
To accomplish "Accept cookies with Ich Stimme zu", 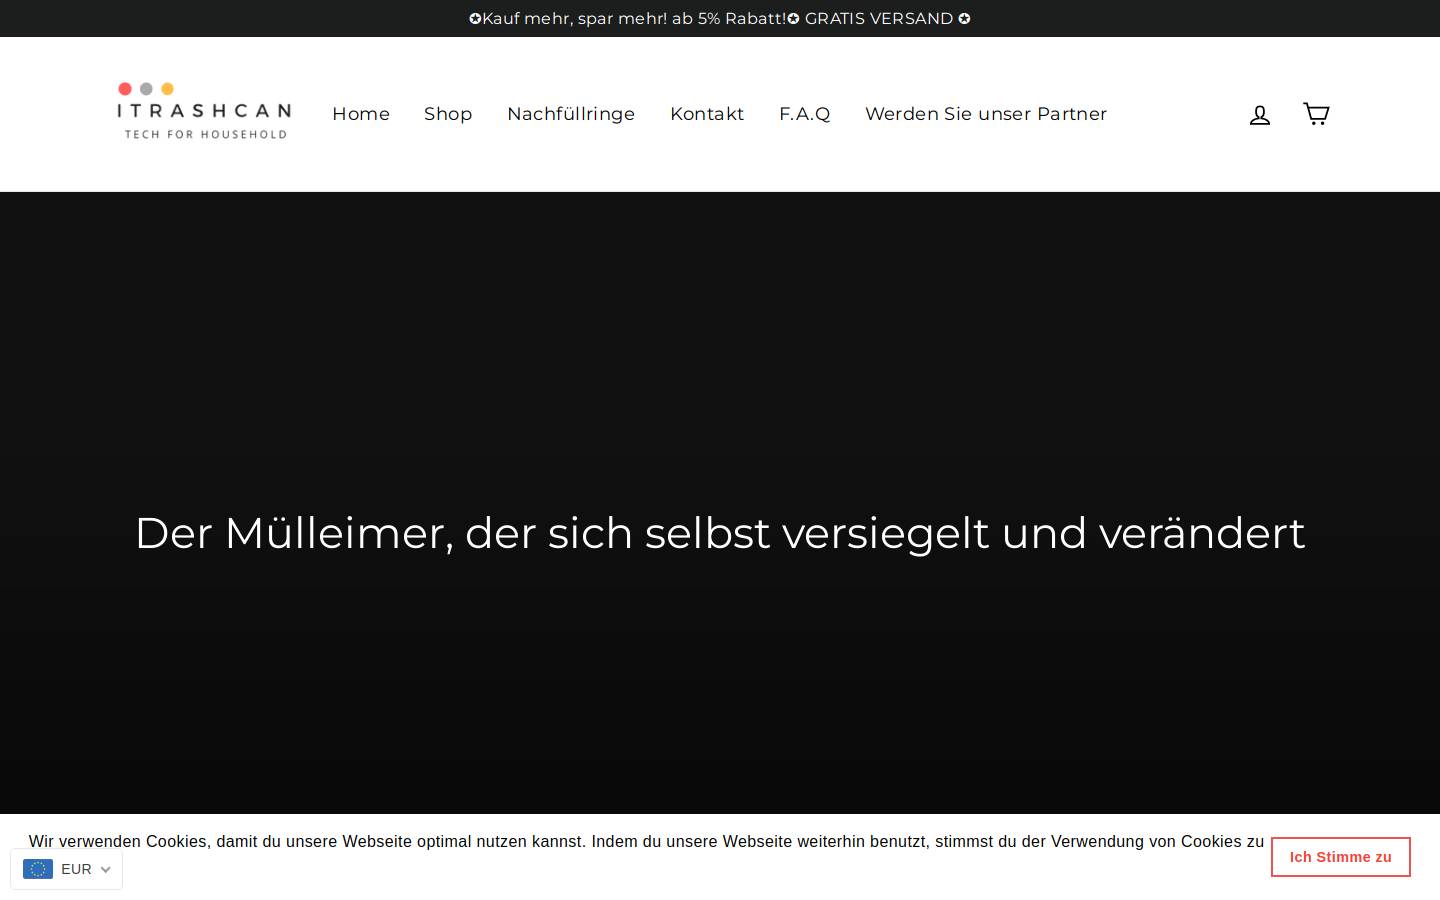I will [1340, 857].
